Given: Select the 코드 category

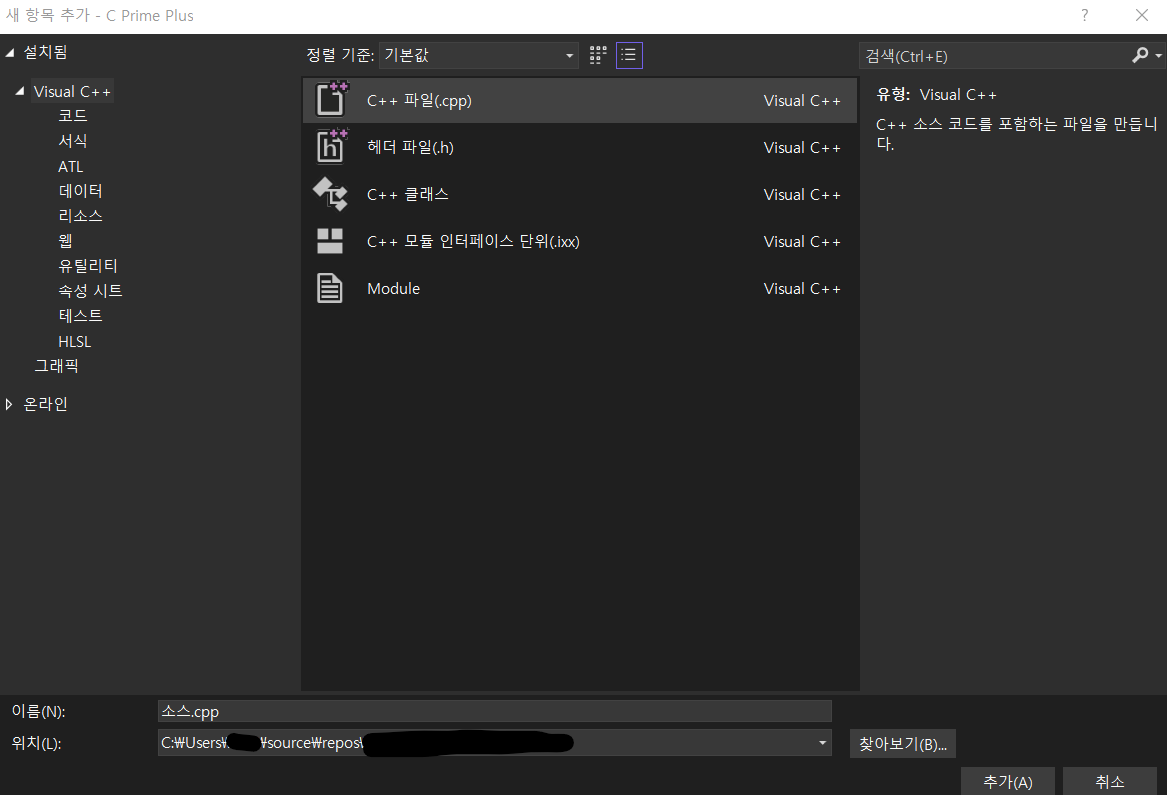Looking at the screenshot, I should coord(73,115).
